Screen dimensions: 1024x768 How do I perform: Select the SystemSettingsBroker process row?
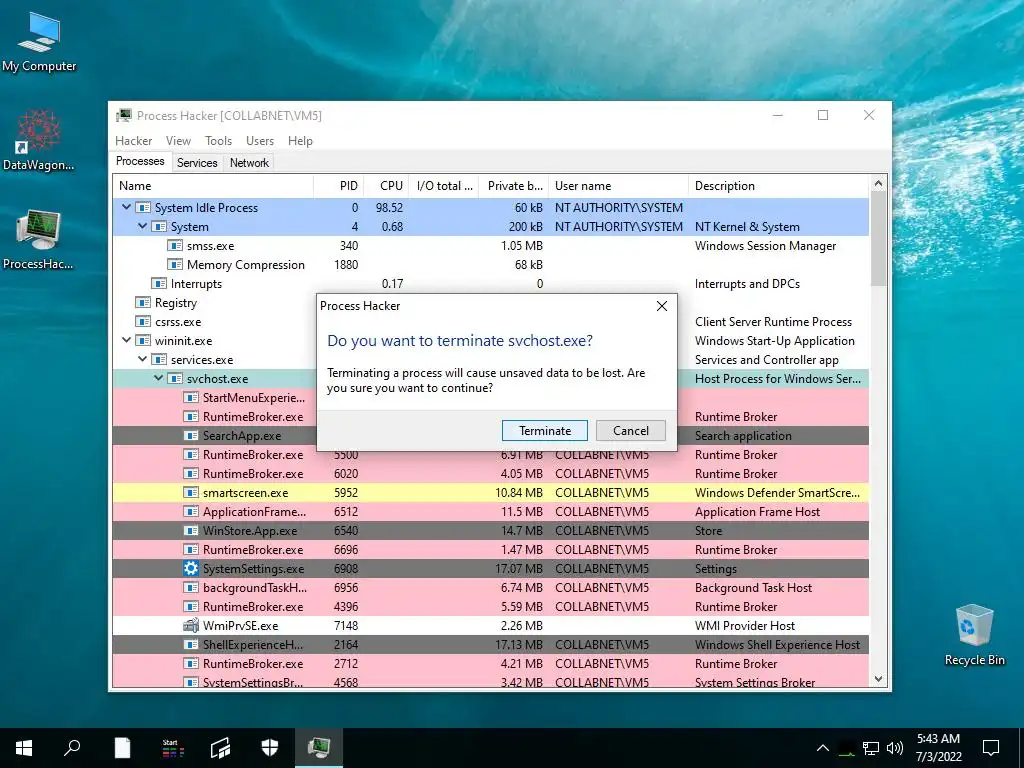point(490,681)
